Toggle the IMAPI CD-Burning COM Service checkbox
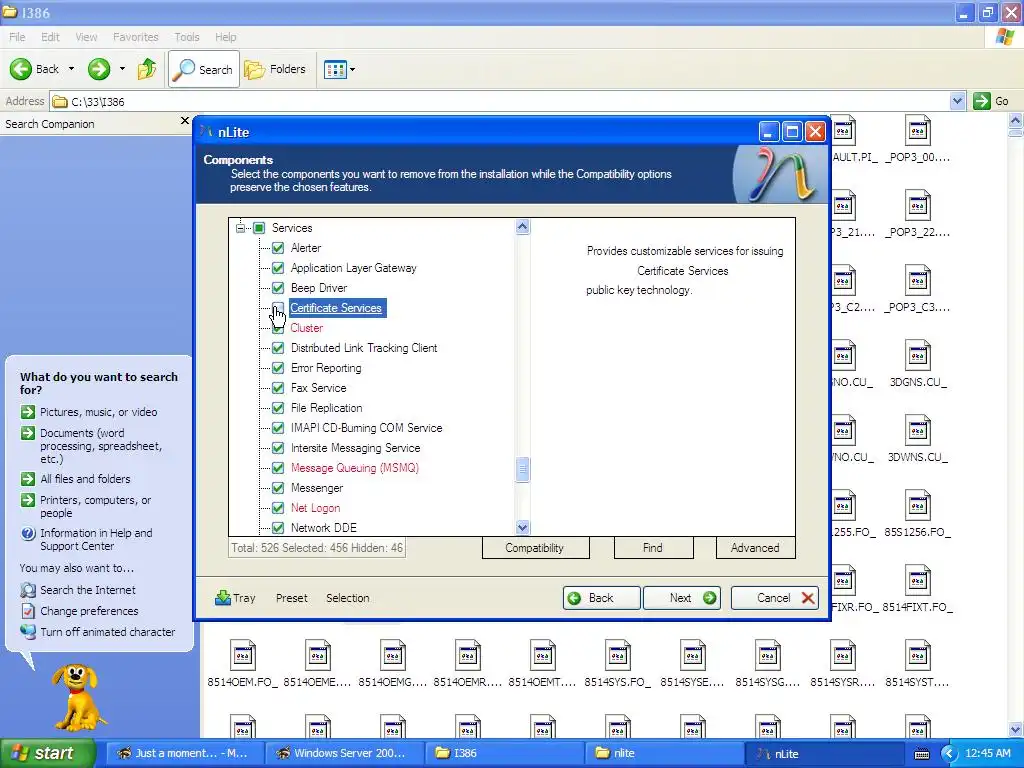The width and height of the screenshot is (1024, 768). [x=278, y=428]
